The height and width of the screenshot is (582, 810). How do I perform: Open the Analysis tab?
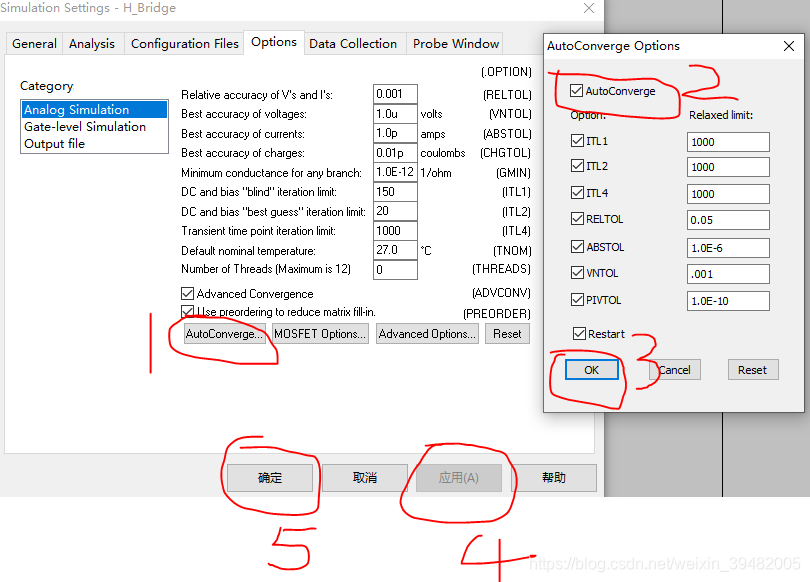tap(92, 44)
